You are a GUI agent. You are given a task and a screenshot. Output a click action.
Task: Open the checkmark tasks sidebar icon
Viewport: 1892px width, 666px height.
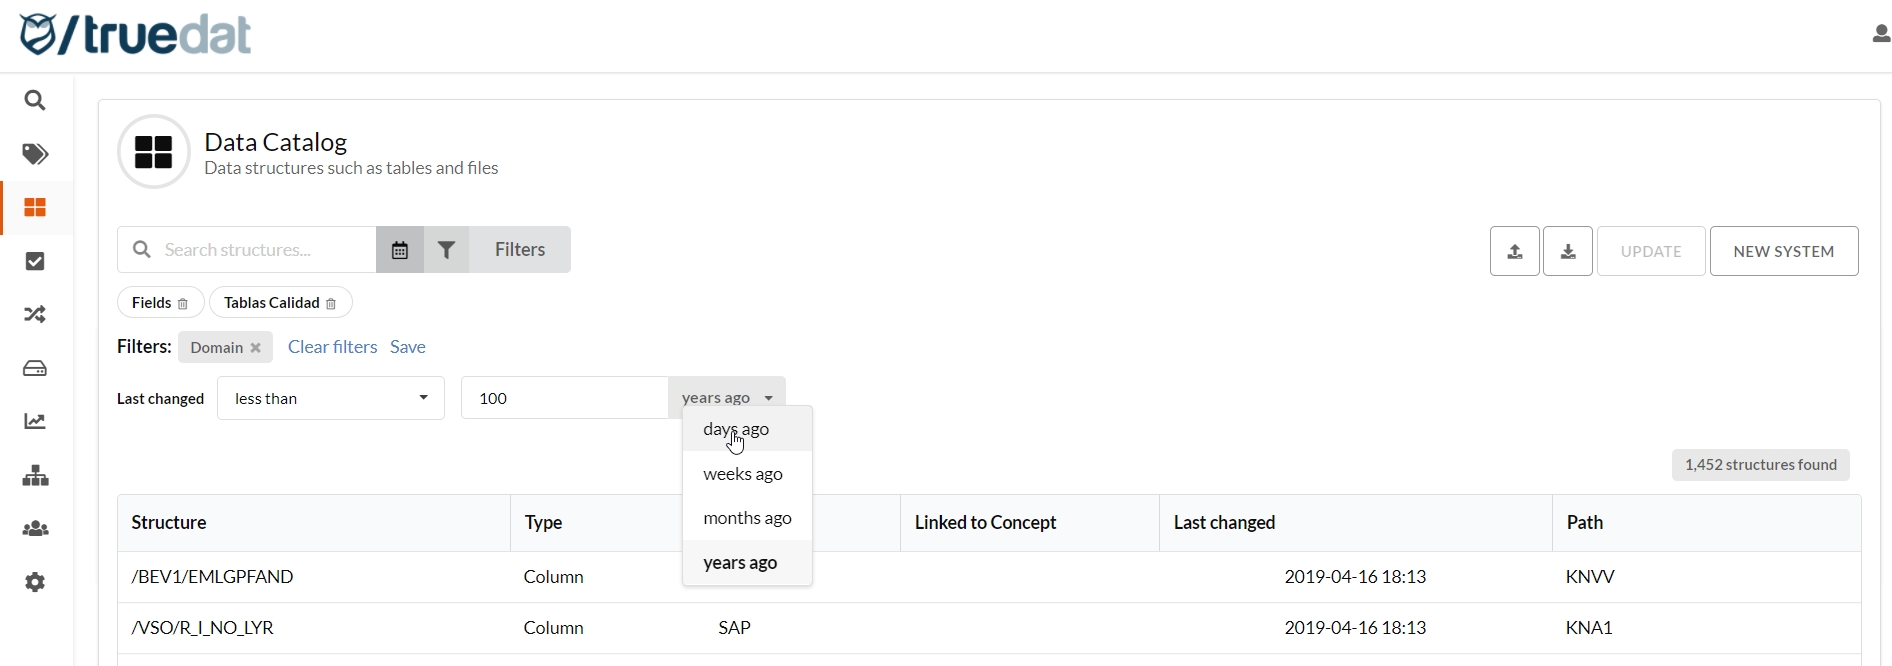[35, 261]
